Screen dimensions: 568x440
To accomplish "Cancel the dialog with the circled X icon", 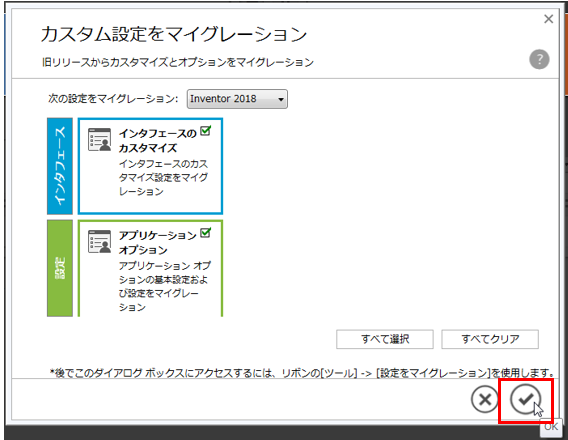I will 485,399.
